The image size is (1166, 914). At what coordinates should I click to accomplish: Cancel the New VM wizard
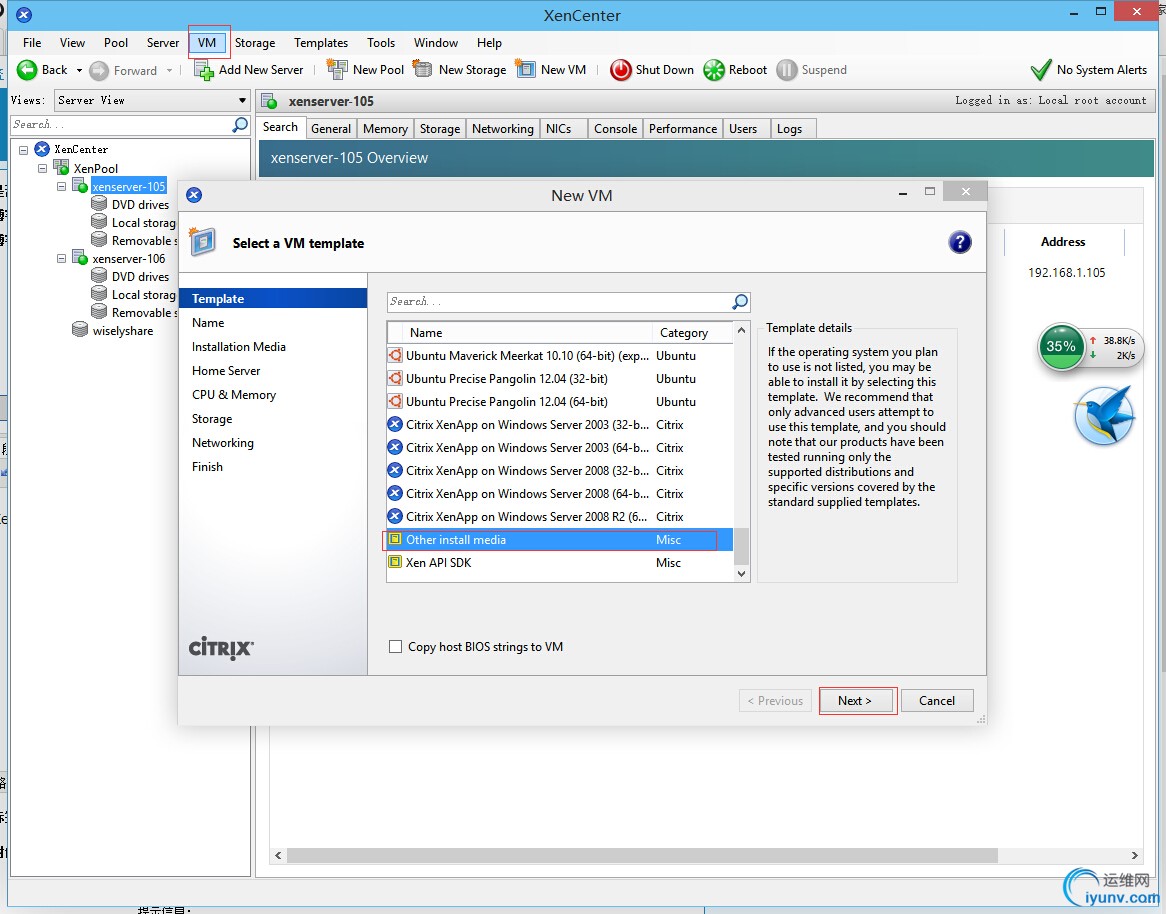(937, 701)
